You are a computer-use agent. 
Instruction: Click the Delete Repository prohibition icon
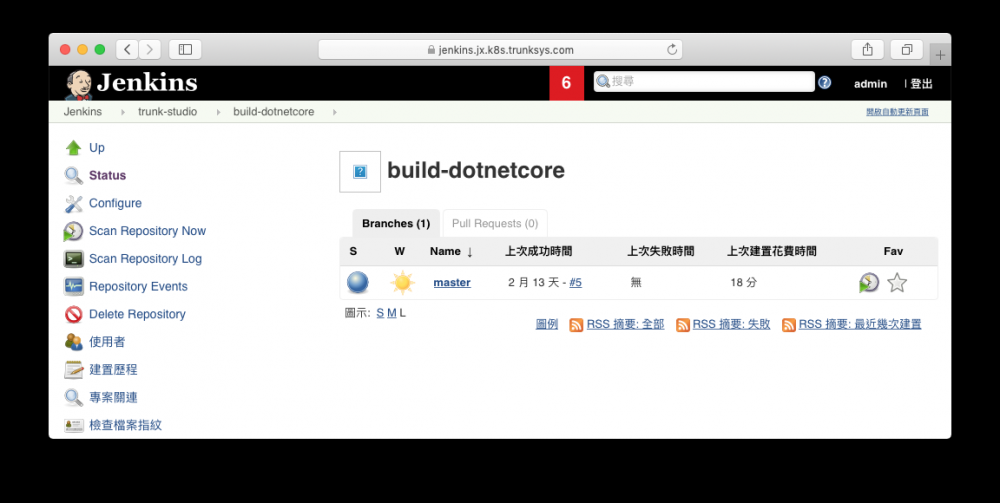[x=73, y=314]
